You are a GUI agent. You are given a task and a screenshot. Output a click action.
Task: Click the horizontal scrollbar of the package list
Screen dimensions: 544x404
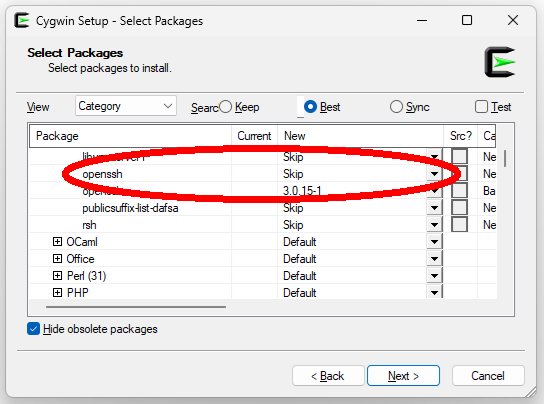click(136, 307)
